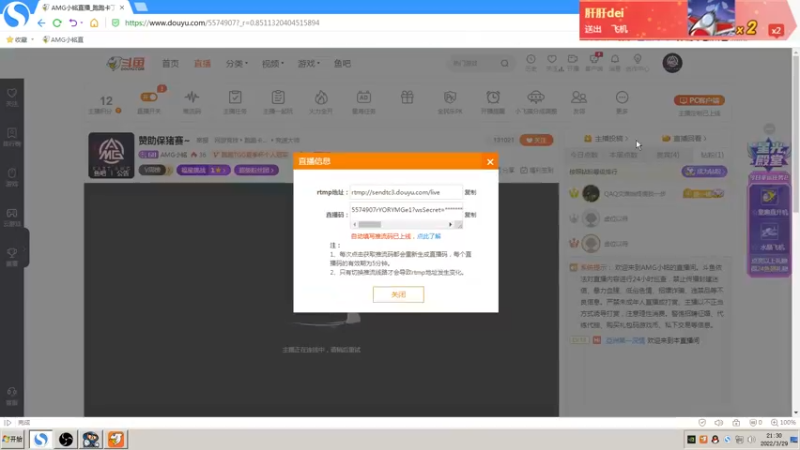Open the 火力全开 flame icon

point(321,97)
